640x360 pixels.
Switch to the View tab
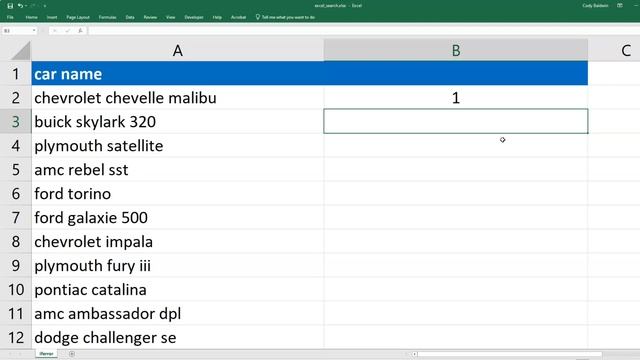click(x=171, y=17)
